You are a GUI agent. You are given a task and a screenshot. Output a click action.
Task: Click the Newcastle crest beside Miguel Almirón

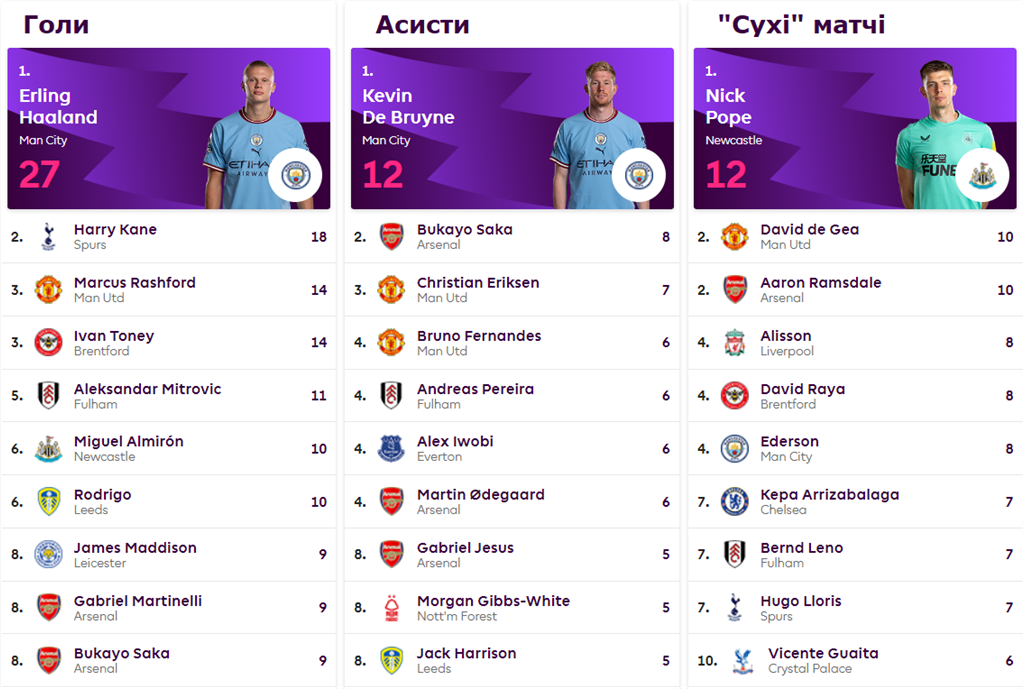[x=48, y=449]
